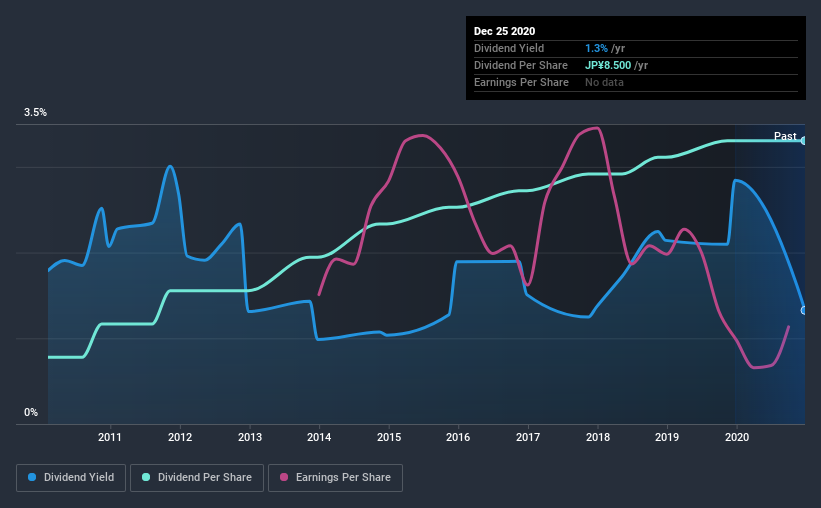Click the blue Dividend Yield legend dot
The image size is (821, 508).
[32, 477]
